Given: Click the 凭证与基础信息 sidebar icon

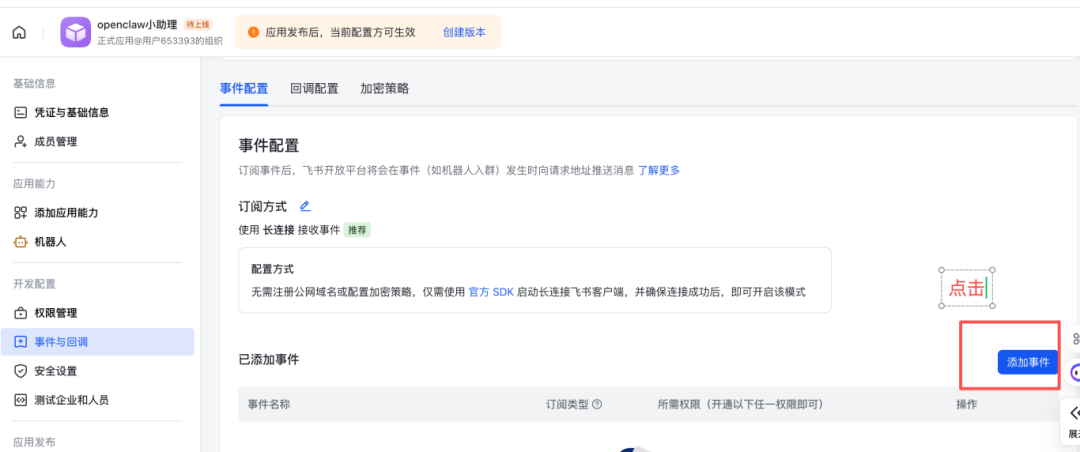Looking at the screenshot, I should (x=21, y=112).
